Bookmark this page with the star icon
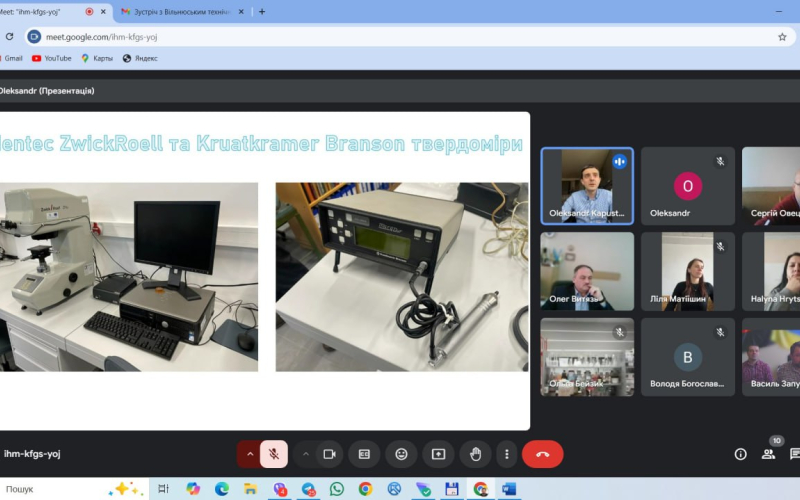This screenshot has height=500, width=800. tap(782, 37)
